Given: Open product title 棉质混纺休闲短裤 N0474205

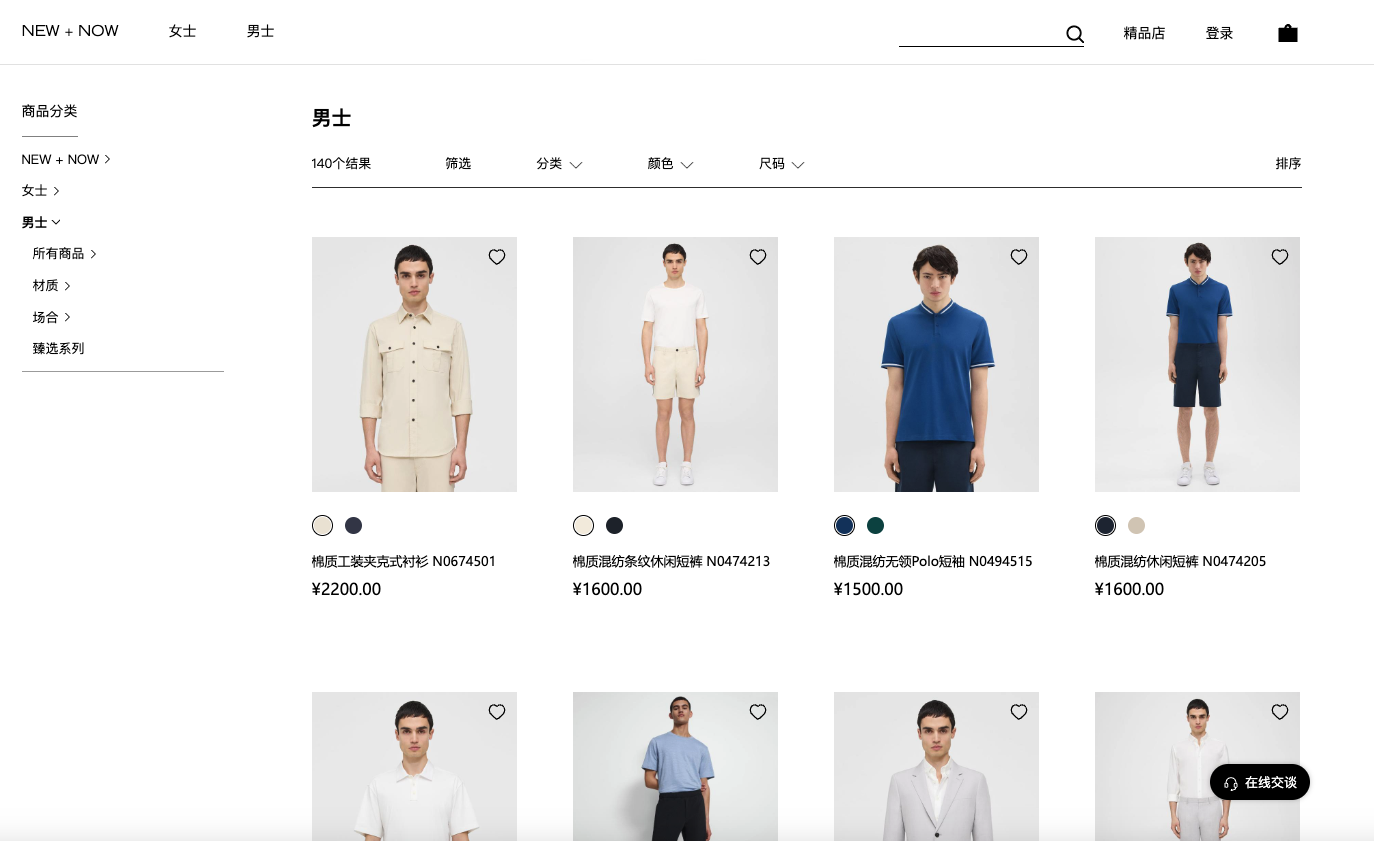Looking at the screenshot, I should [x=1180, y=562].
